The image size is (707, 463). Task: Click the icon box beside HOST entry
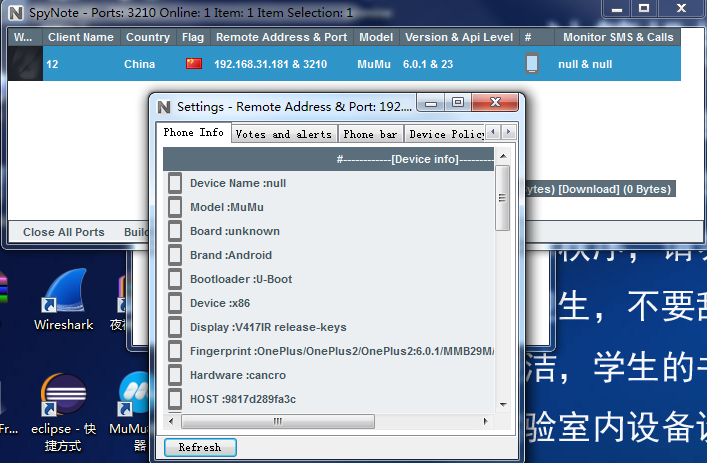click(x=175, y=399)
